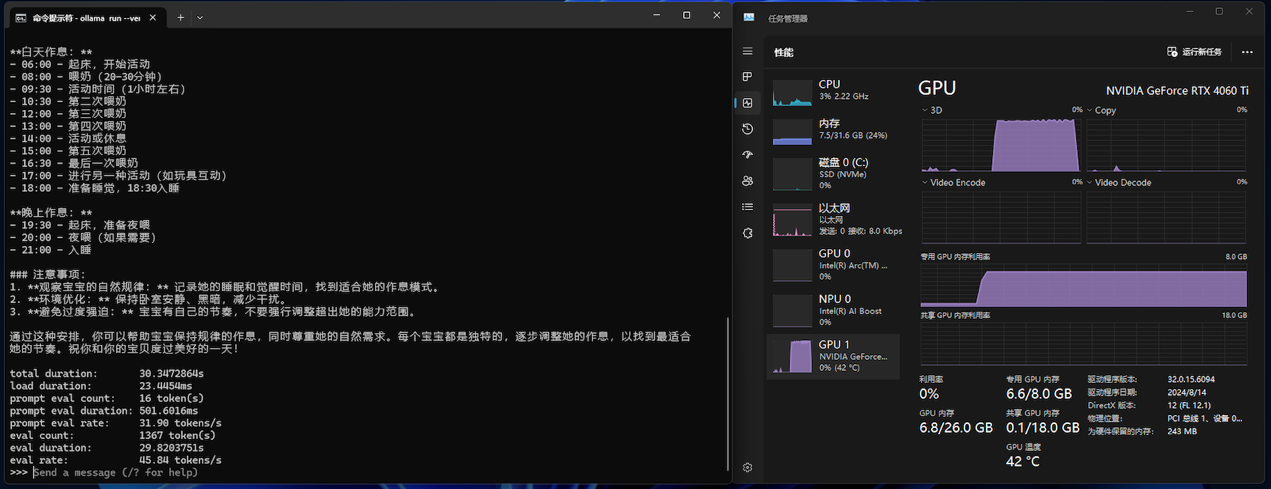Screen dimensions: 1271x489
Task: Open the App history page icon
Action: click(747, 129)
